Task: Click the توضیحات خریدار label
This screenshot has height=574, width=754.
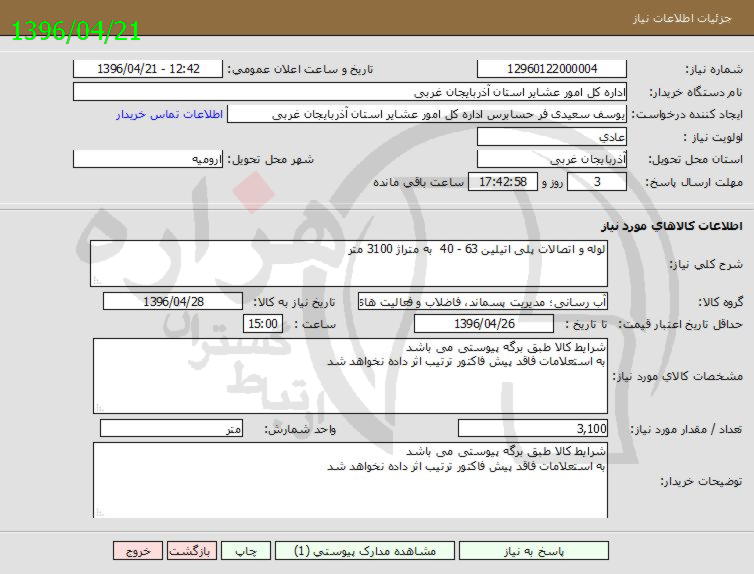Action: [x=702, y=481]
